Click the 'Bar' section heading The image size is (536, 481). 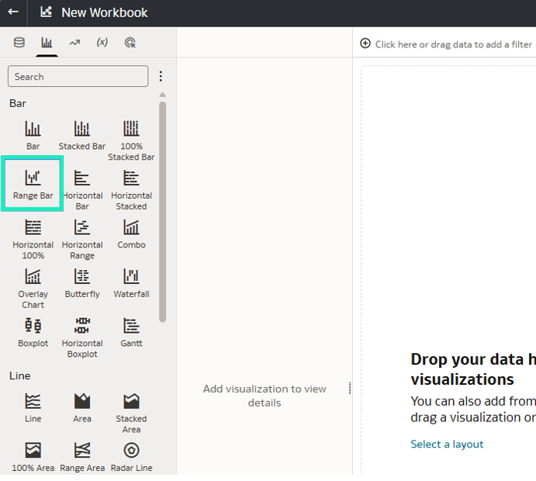pos(17,103)
